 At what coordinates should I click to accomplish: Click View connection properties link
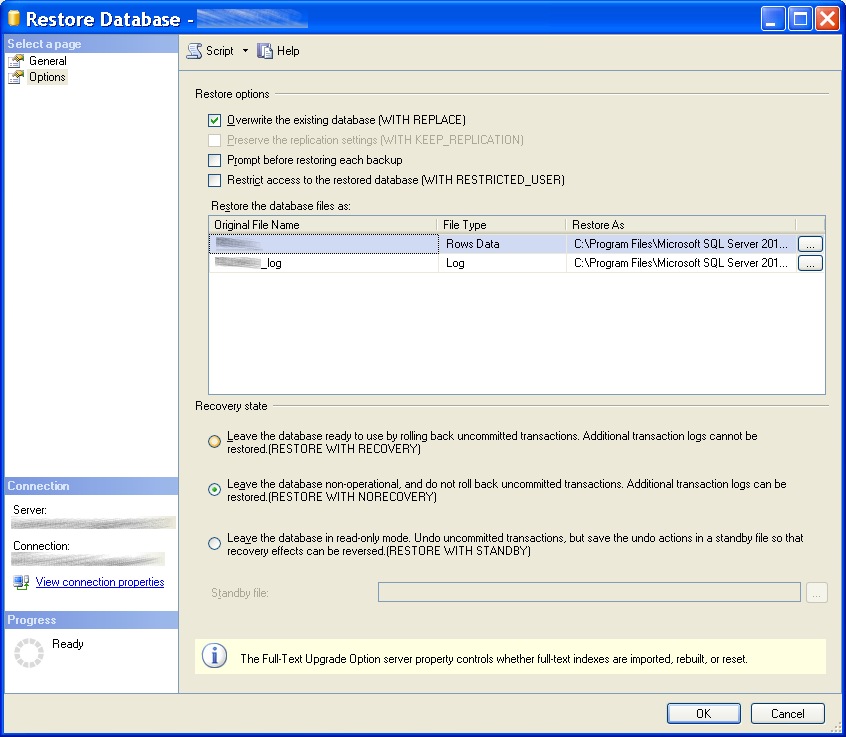[x=100, y=582]
